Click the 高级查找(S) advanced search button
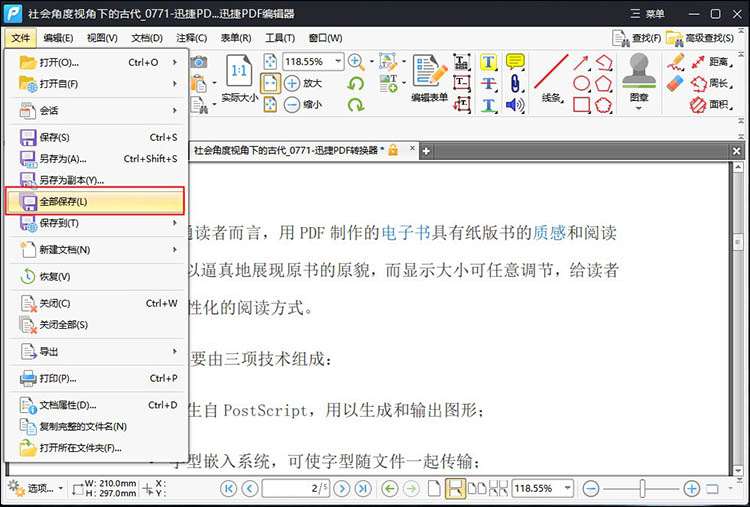Image resolution: width=750 pixels, height=507 pixels. (700, 38)
